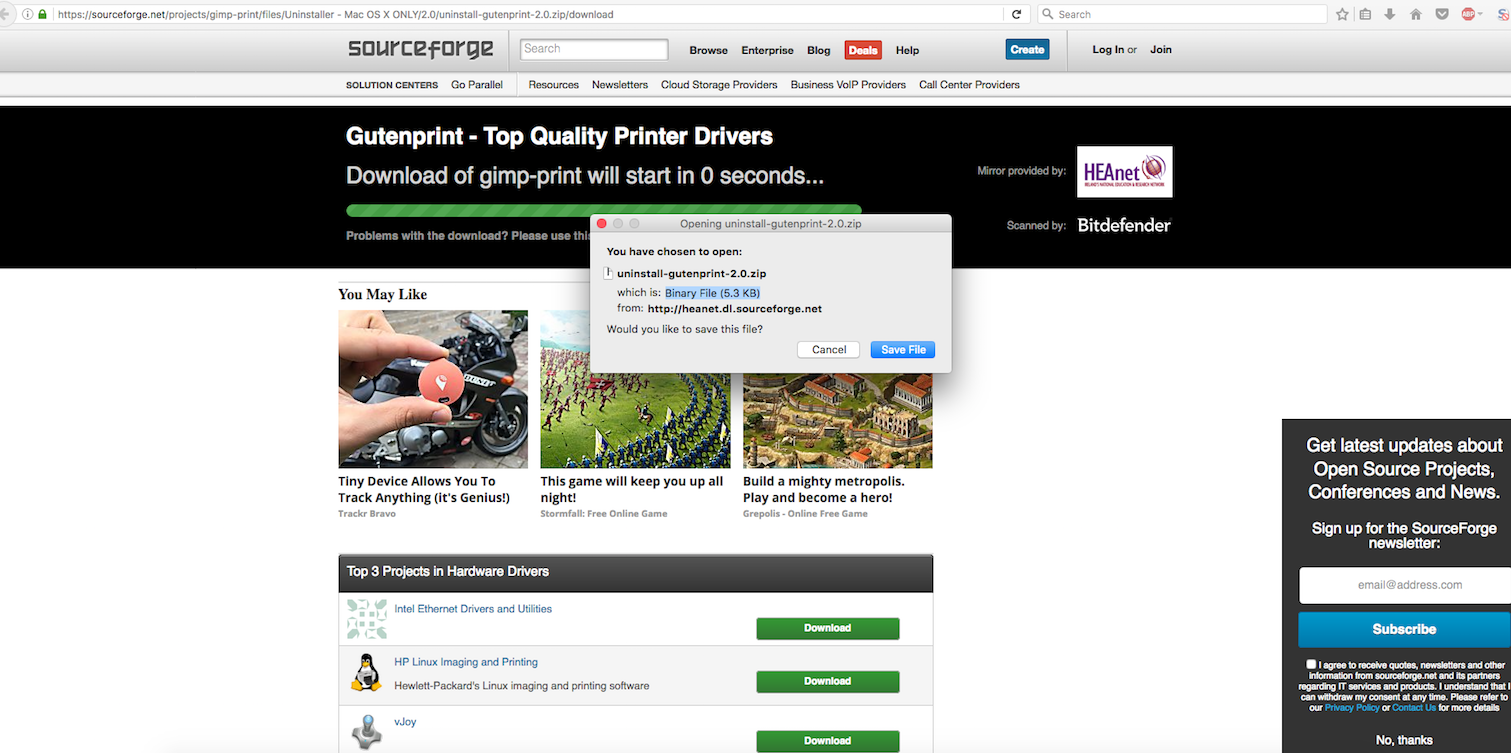Select the uninstall-gutenprint-2.0.zip file name

click(x=692, y=273)
